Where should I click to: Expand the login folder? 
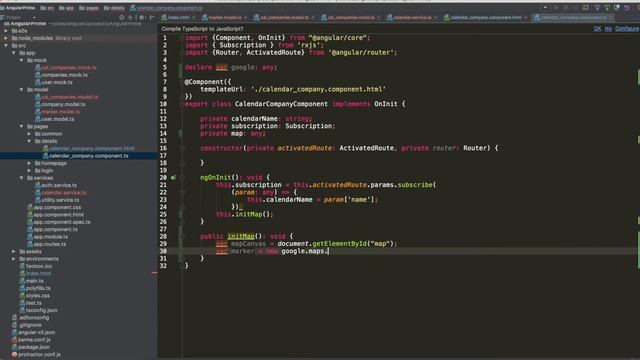(x=29, y=170)
